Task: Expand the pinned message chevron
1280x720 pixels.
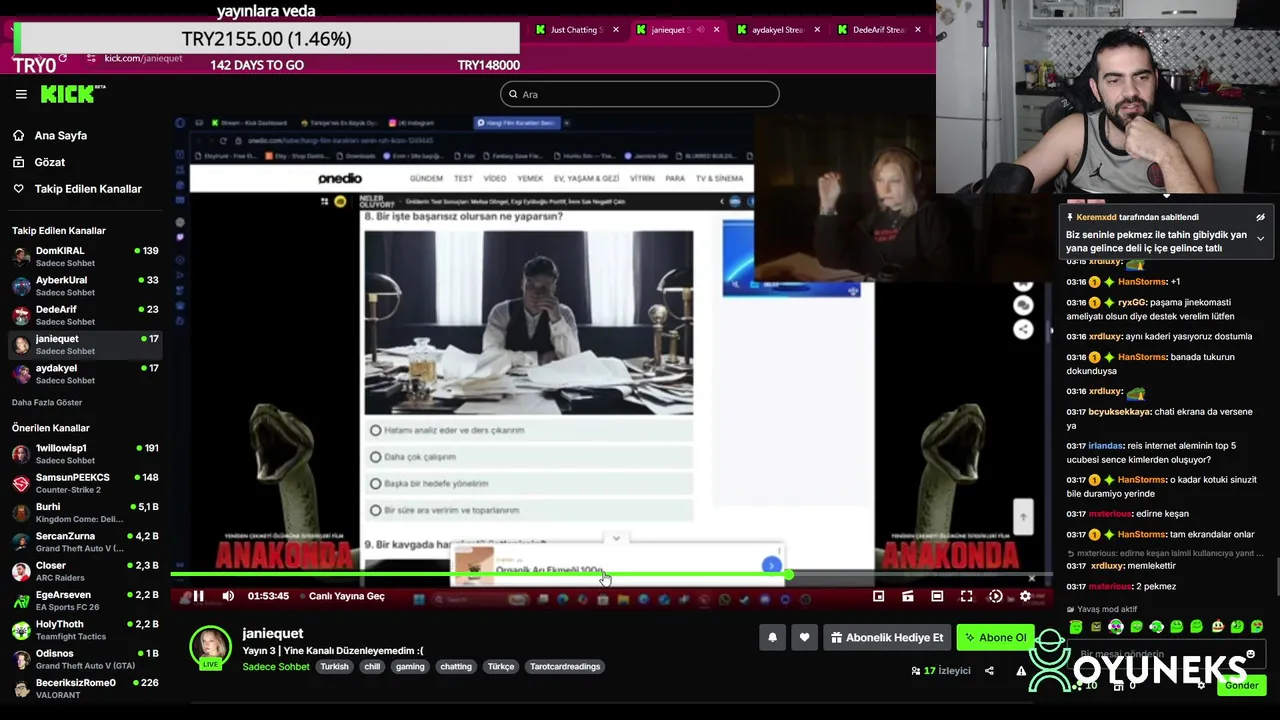Action: [x=1260, y=239]
